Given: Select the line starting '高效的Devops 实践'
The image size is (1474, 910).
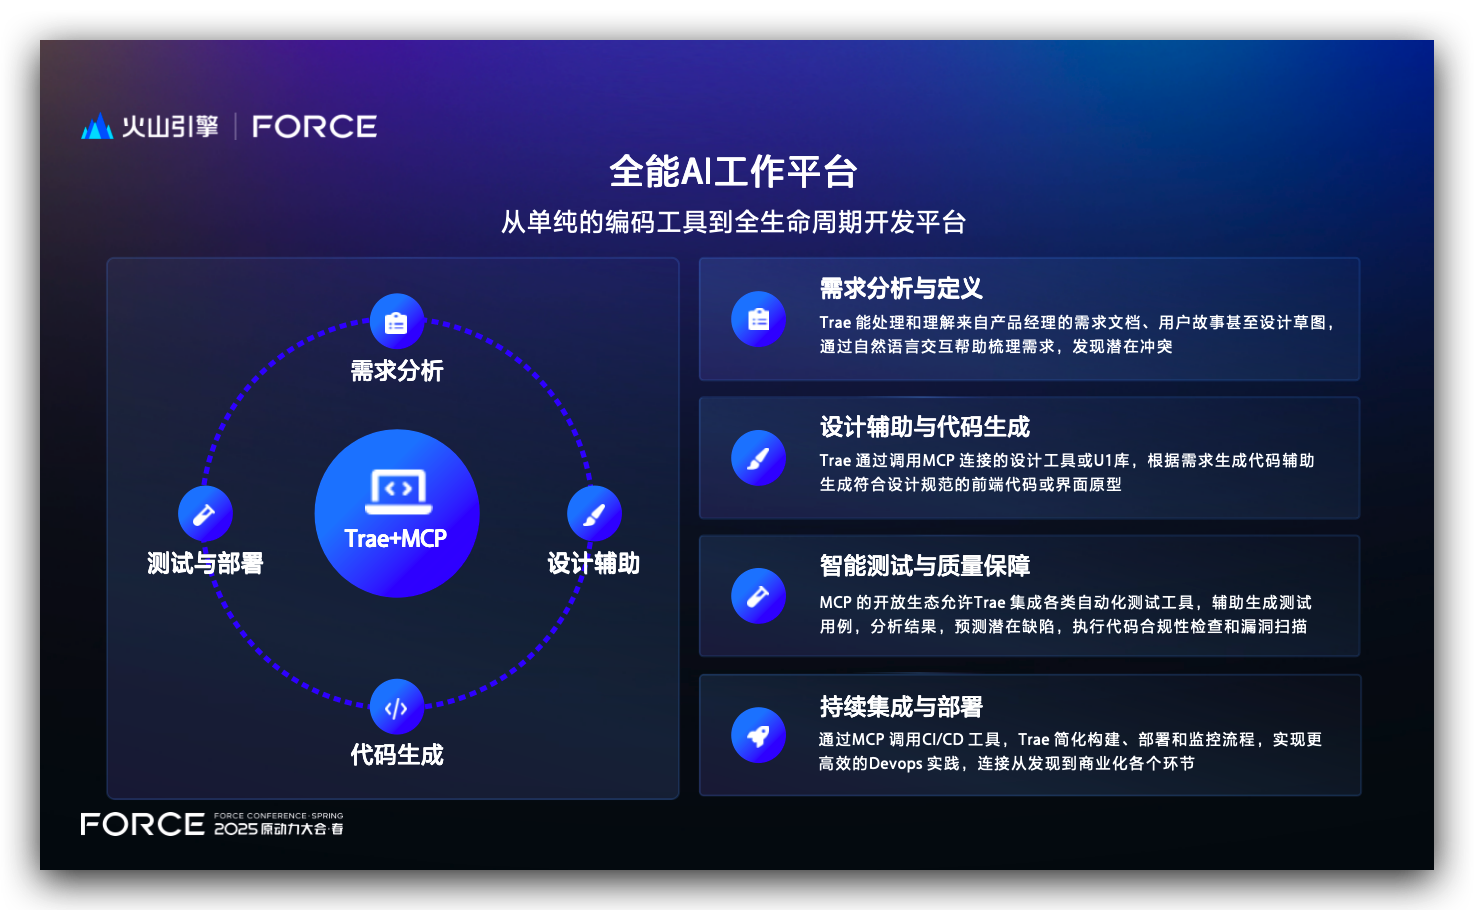Looking at the screenshot, I should pyautogui.click(x=1006, y=763).
